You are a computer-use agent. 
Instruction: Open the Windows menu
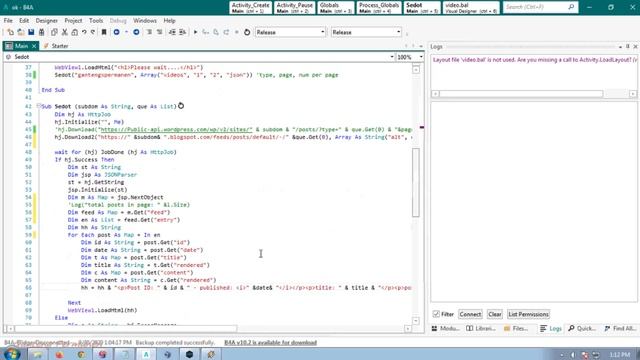(144, 20)
